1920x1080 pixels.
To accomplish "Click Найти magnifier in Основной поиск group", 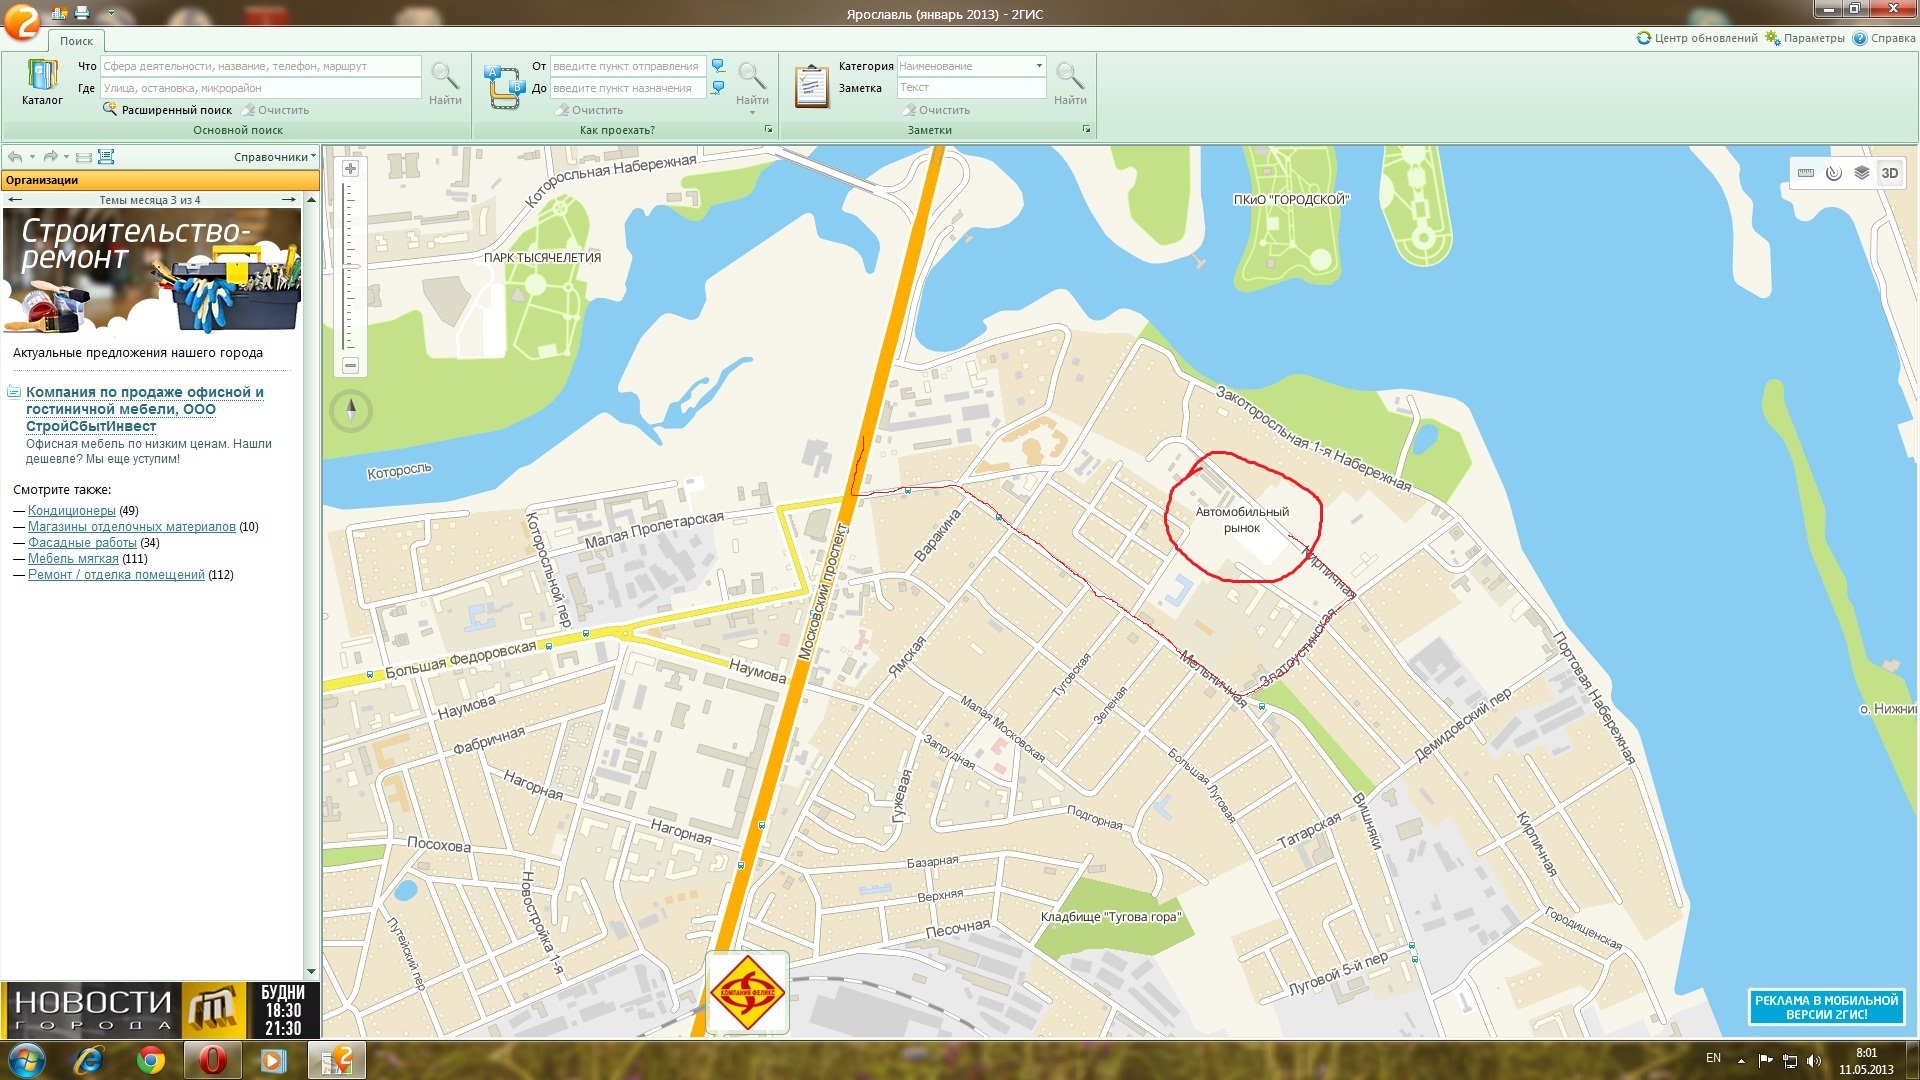I will (445, 82).
